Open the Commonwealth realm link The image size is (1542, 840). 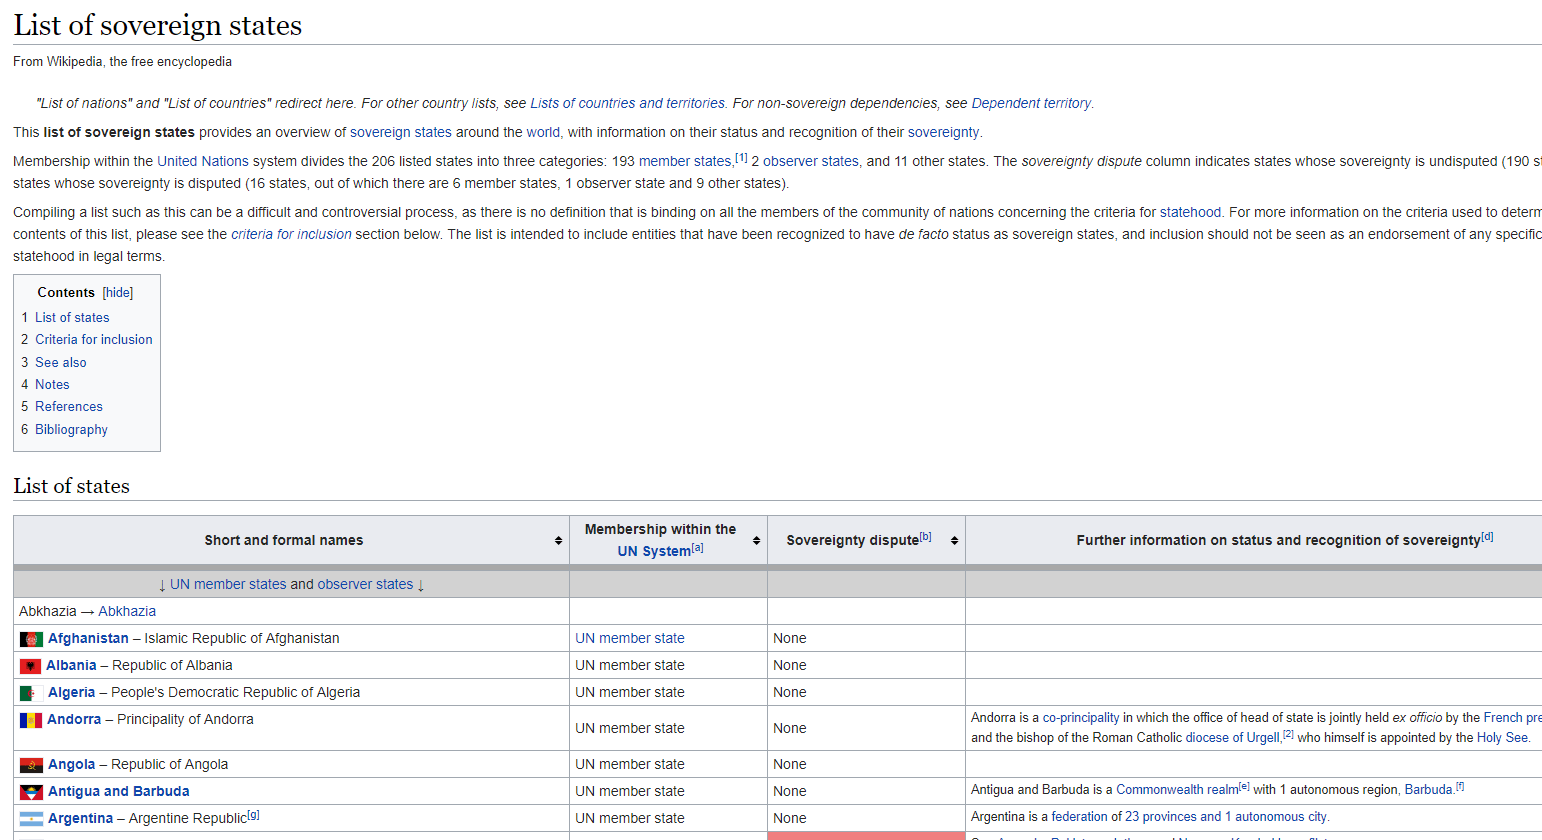tap(1177, 790)
